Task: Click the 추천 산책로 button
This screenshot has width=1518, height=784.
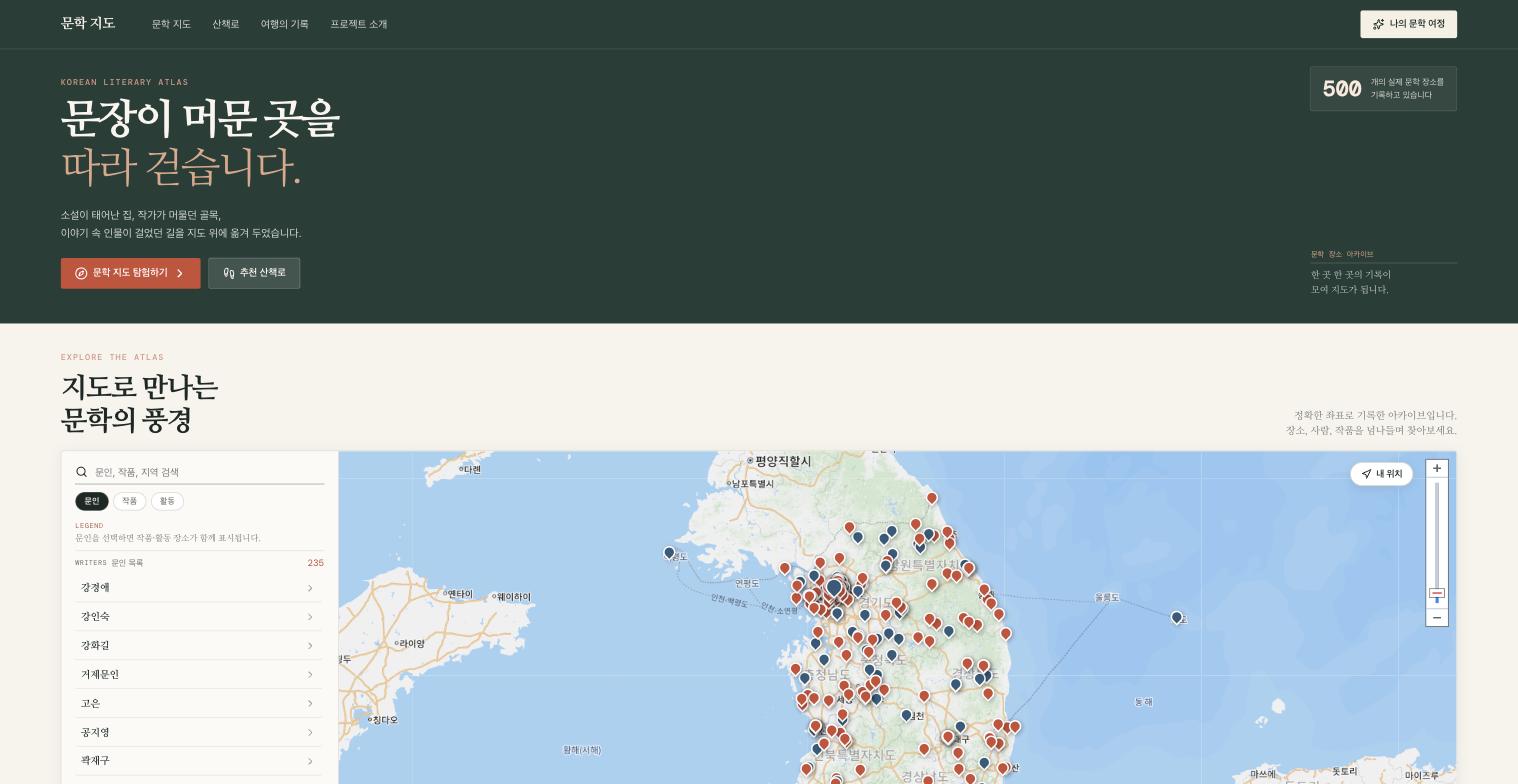Action: 254,273
